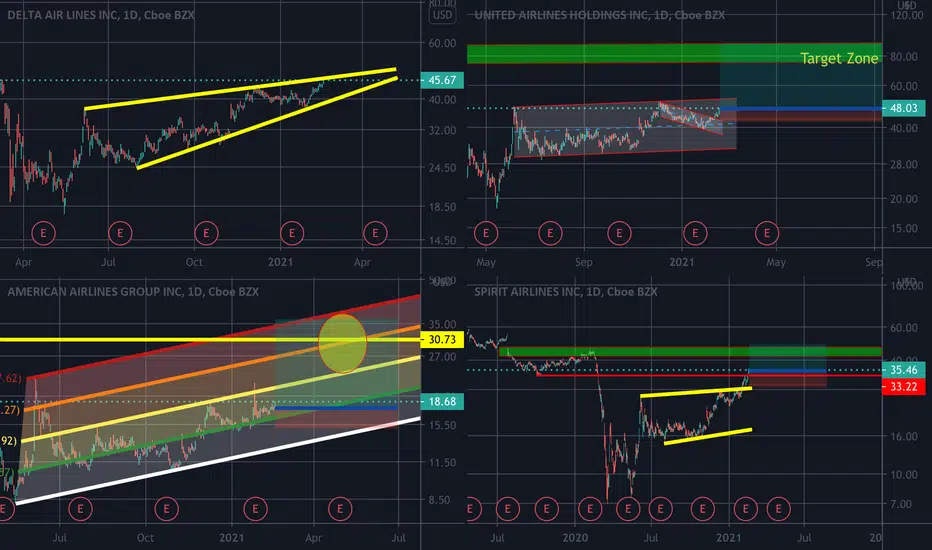Open American Airlines earnings marker near Oct label
932x550 pixels.
166,509
